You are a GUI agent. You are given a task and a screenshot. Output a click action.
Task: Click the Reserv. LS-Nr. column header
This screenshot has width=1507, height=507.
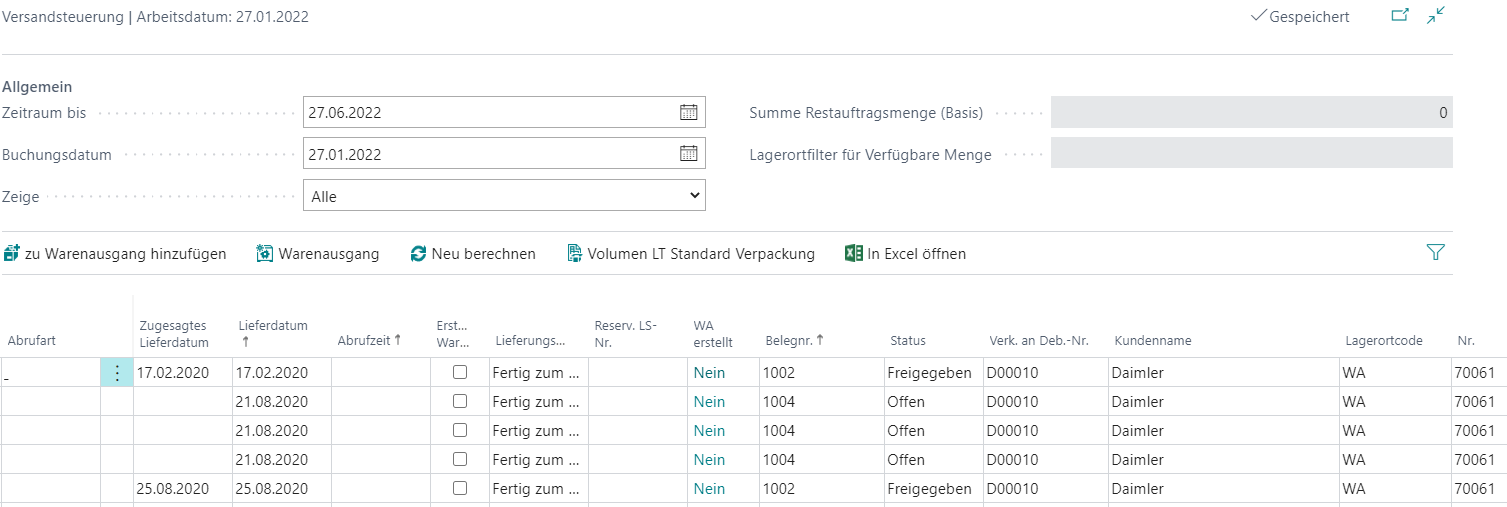pyautogui.click(x=625, y=333)
